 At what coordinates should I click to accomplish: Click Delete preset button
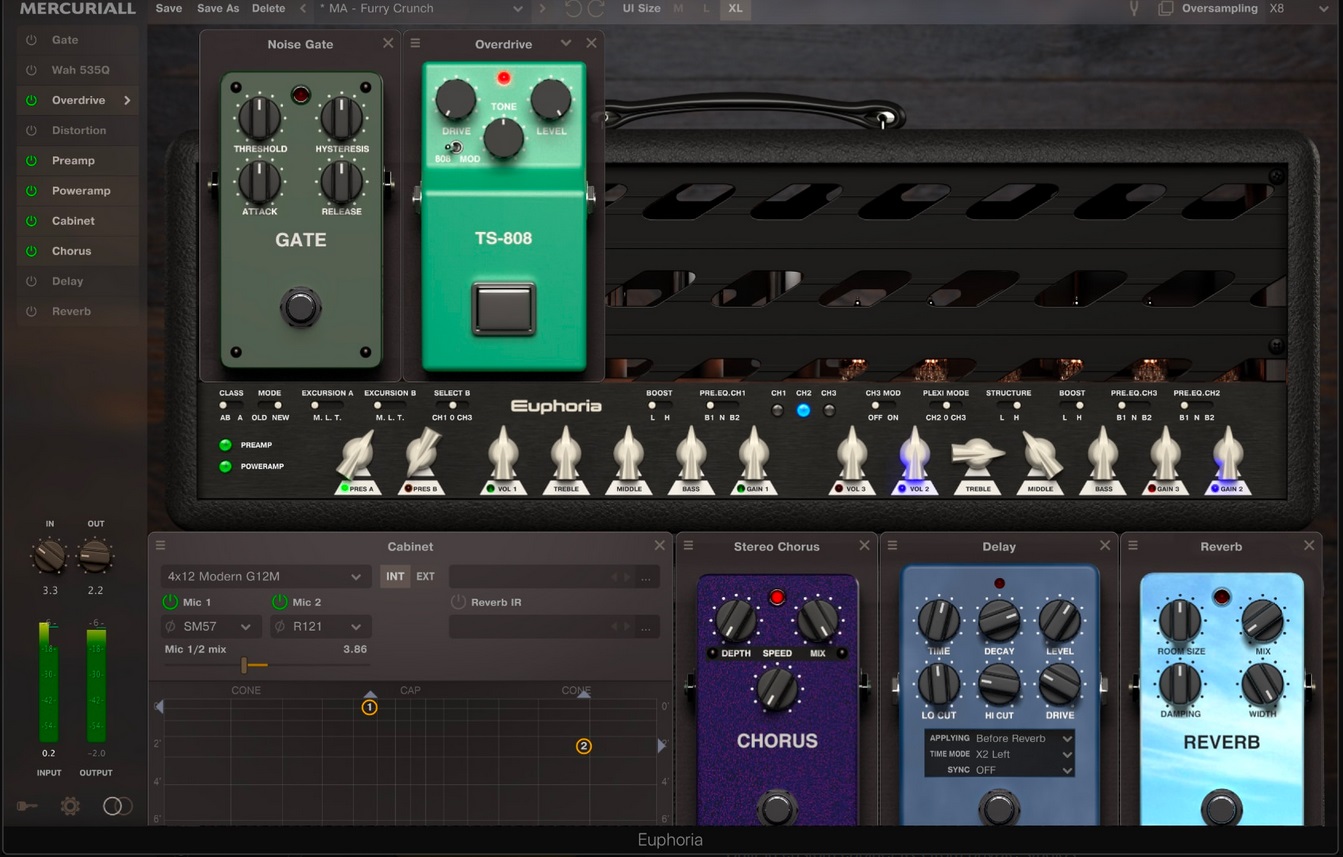pos(268,8)
